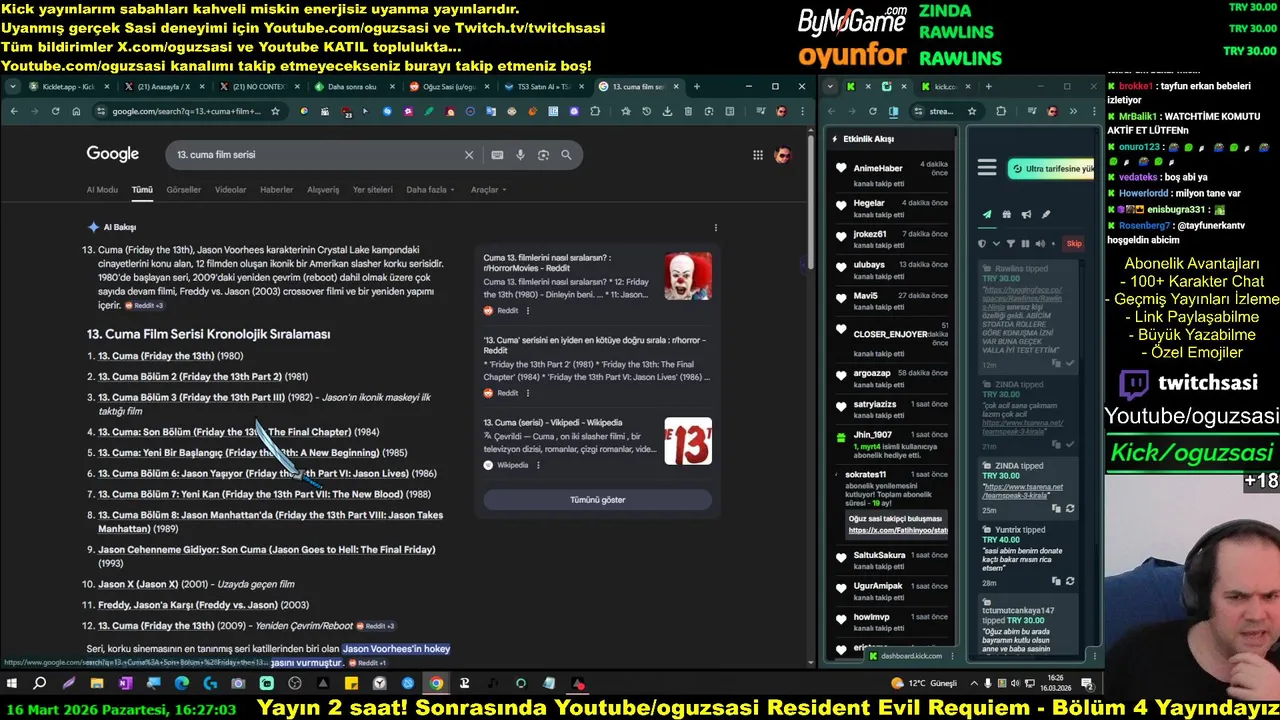Expand the Araçlar tools dropdown
Image resolution: width=1280 pixels, height=720 pixels.
click(x=488, y=190)
